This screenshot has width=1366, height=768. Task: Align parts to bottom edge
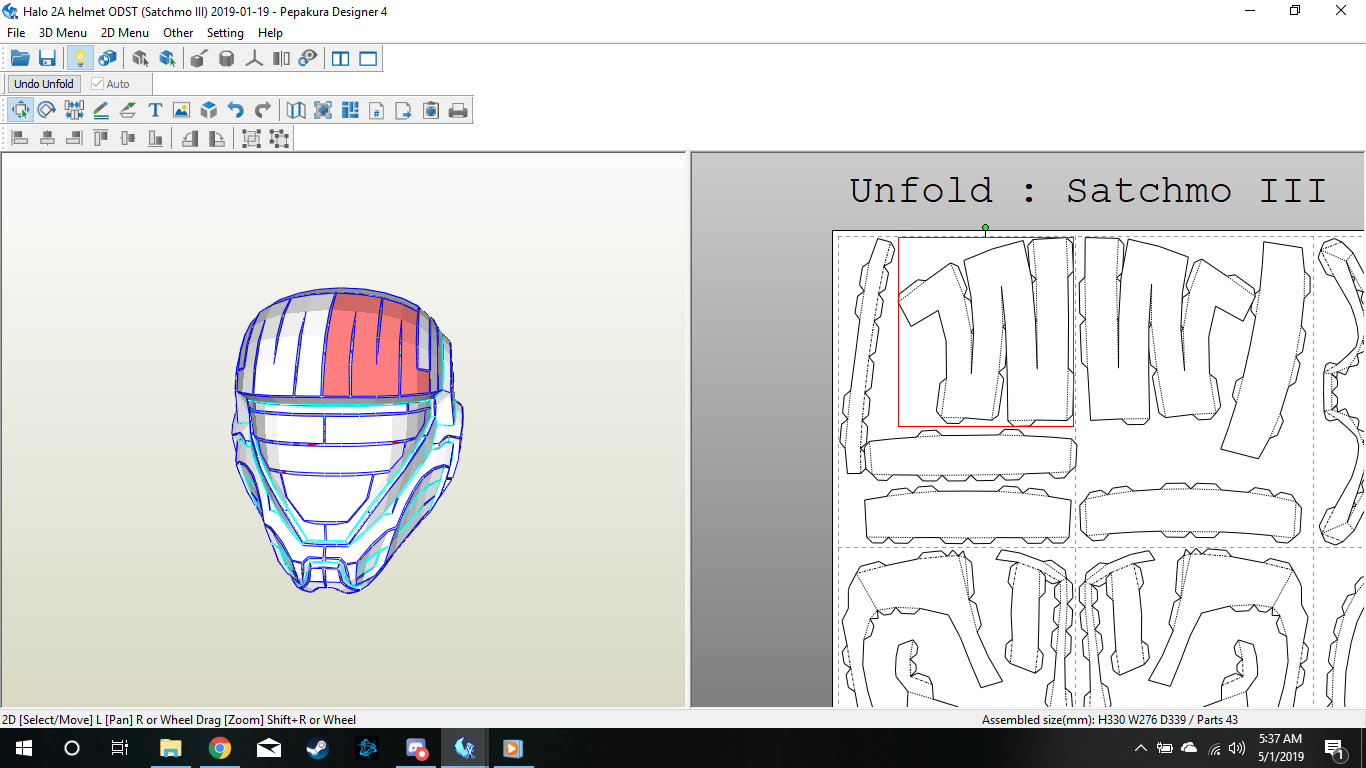[x=155, y=138]
